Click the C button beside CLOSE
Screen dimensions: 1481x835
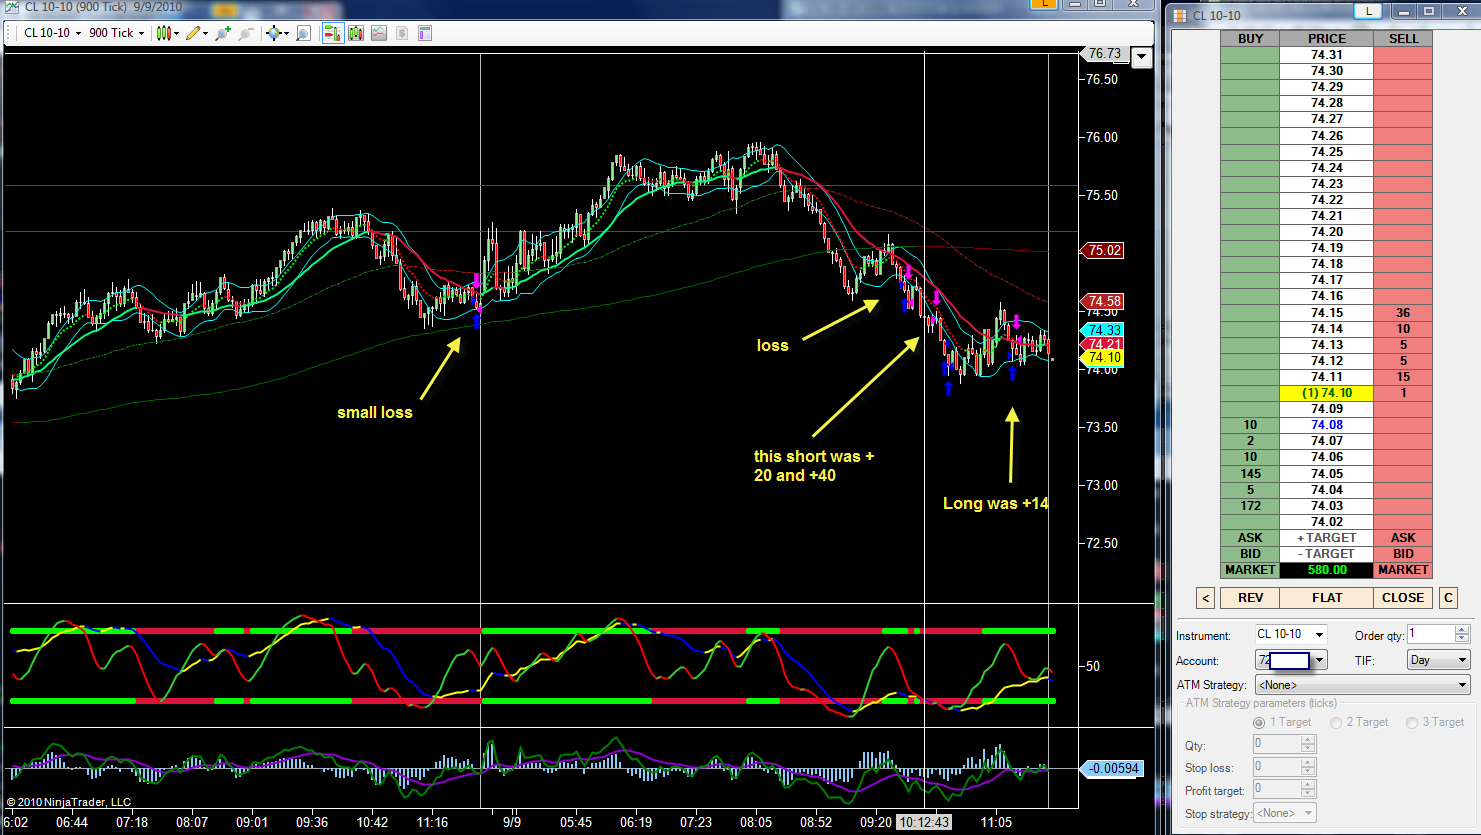(x=1448, y=598)
